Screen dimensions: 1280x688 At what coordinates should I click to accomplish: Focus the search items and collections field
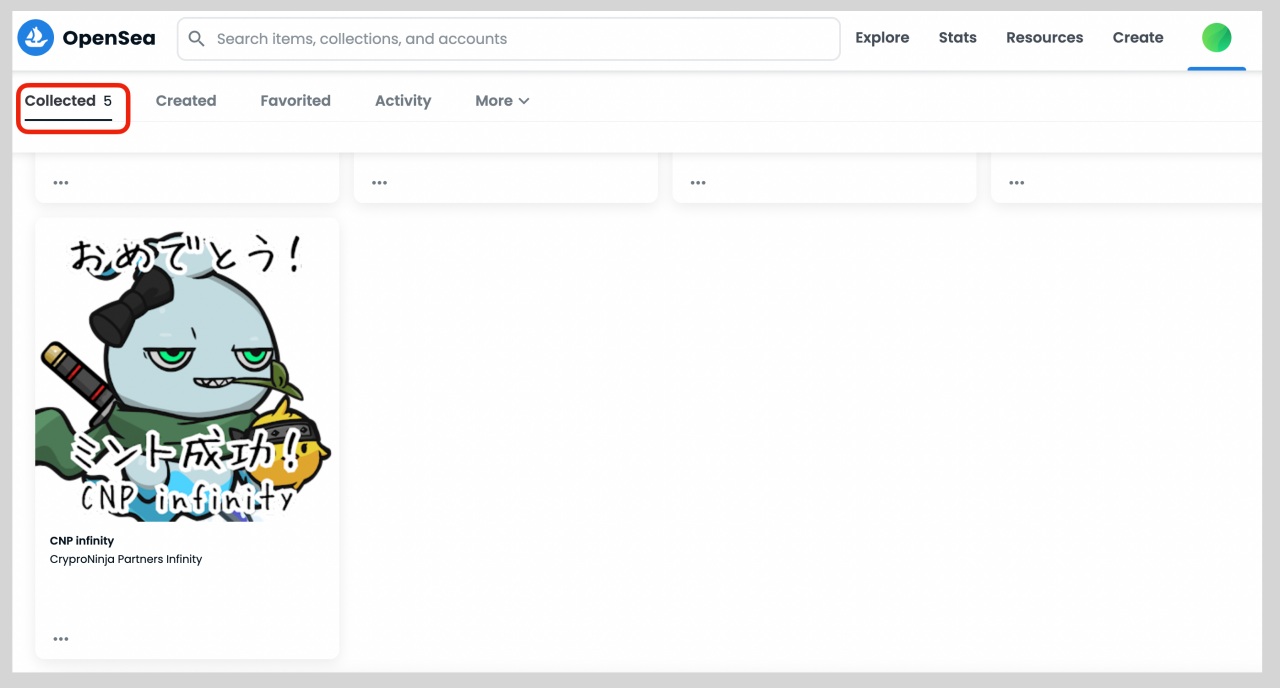[508, 39]
